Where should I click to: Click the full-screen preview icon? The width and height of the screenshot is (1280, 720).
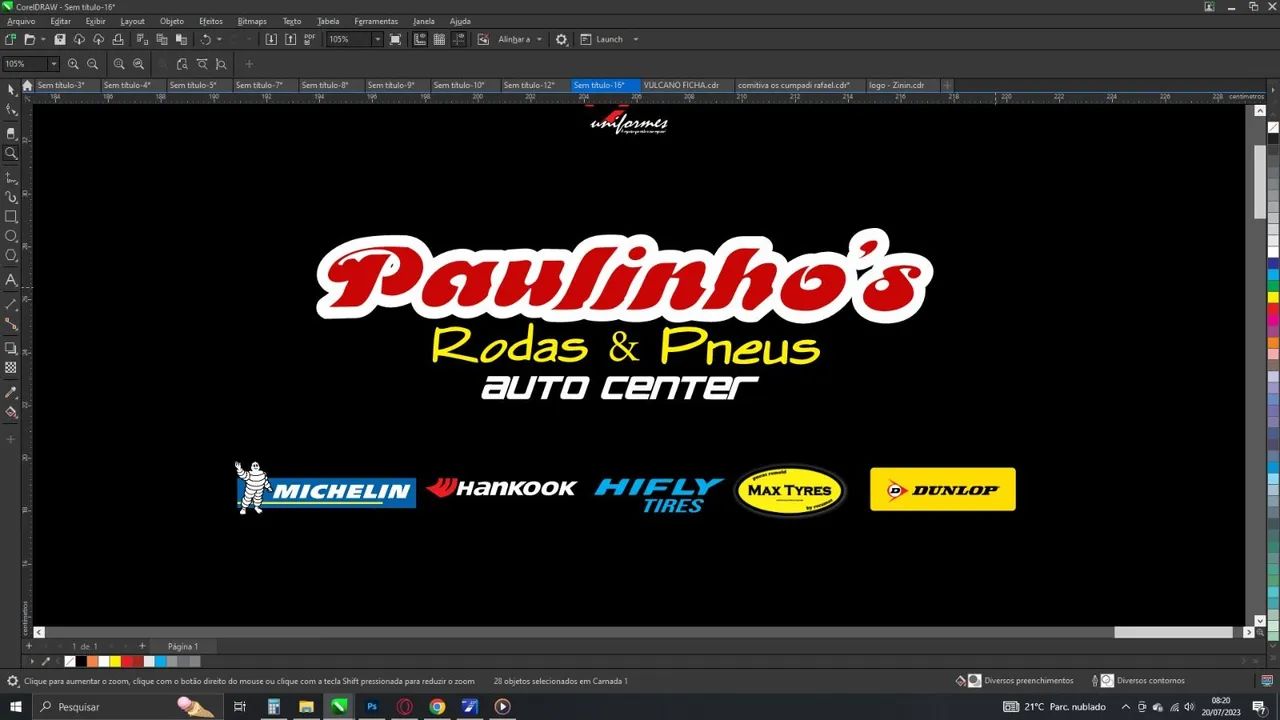pyautogui.click(x=396, y=39)
